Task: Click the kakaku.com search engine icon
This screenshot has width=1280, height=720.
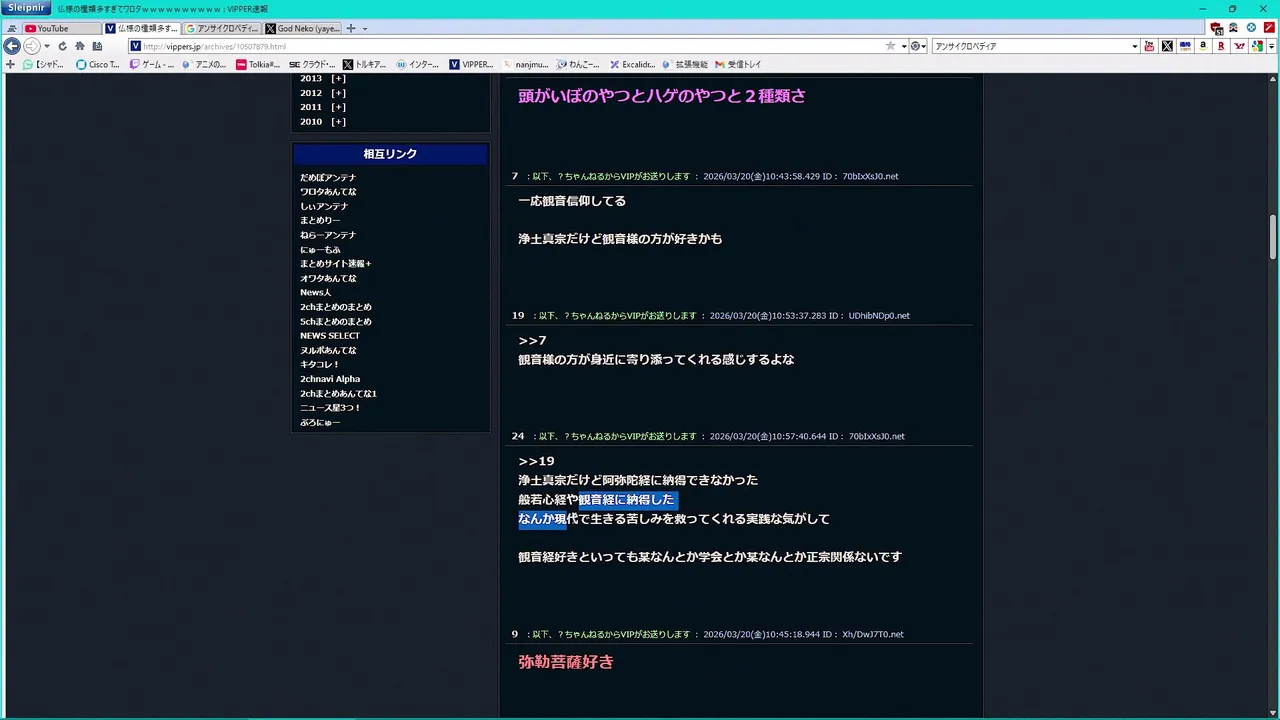Action: point(1185,46)
